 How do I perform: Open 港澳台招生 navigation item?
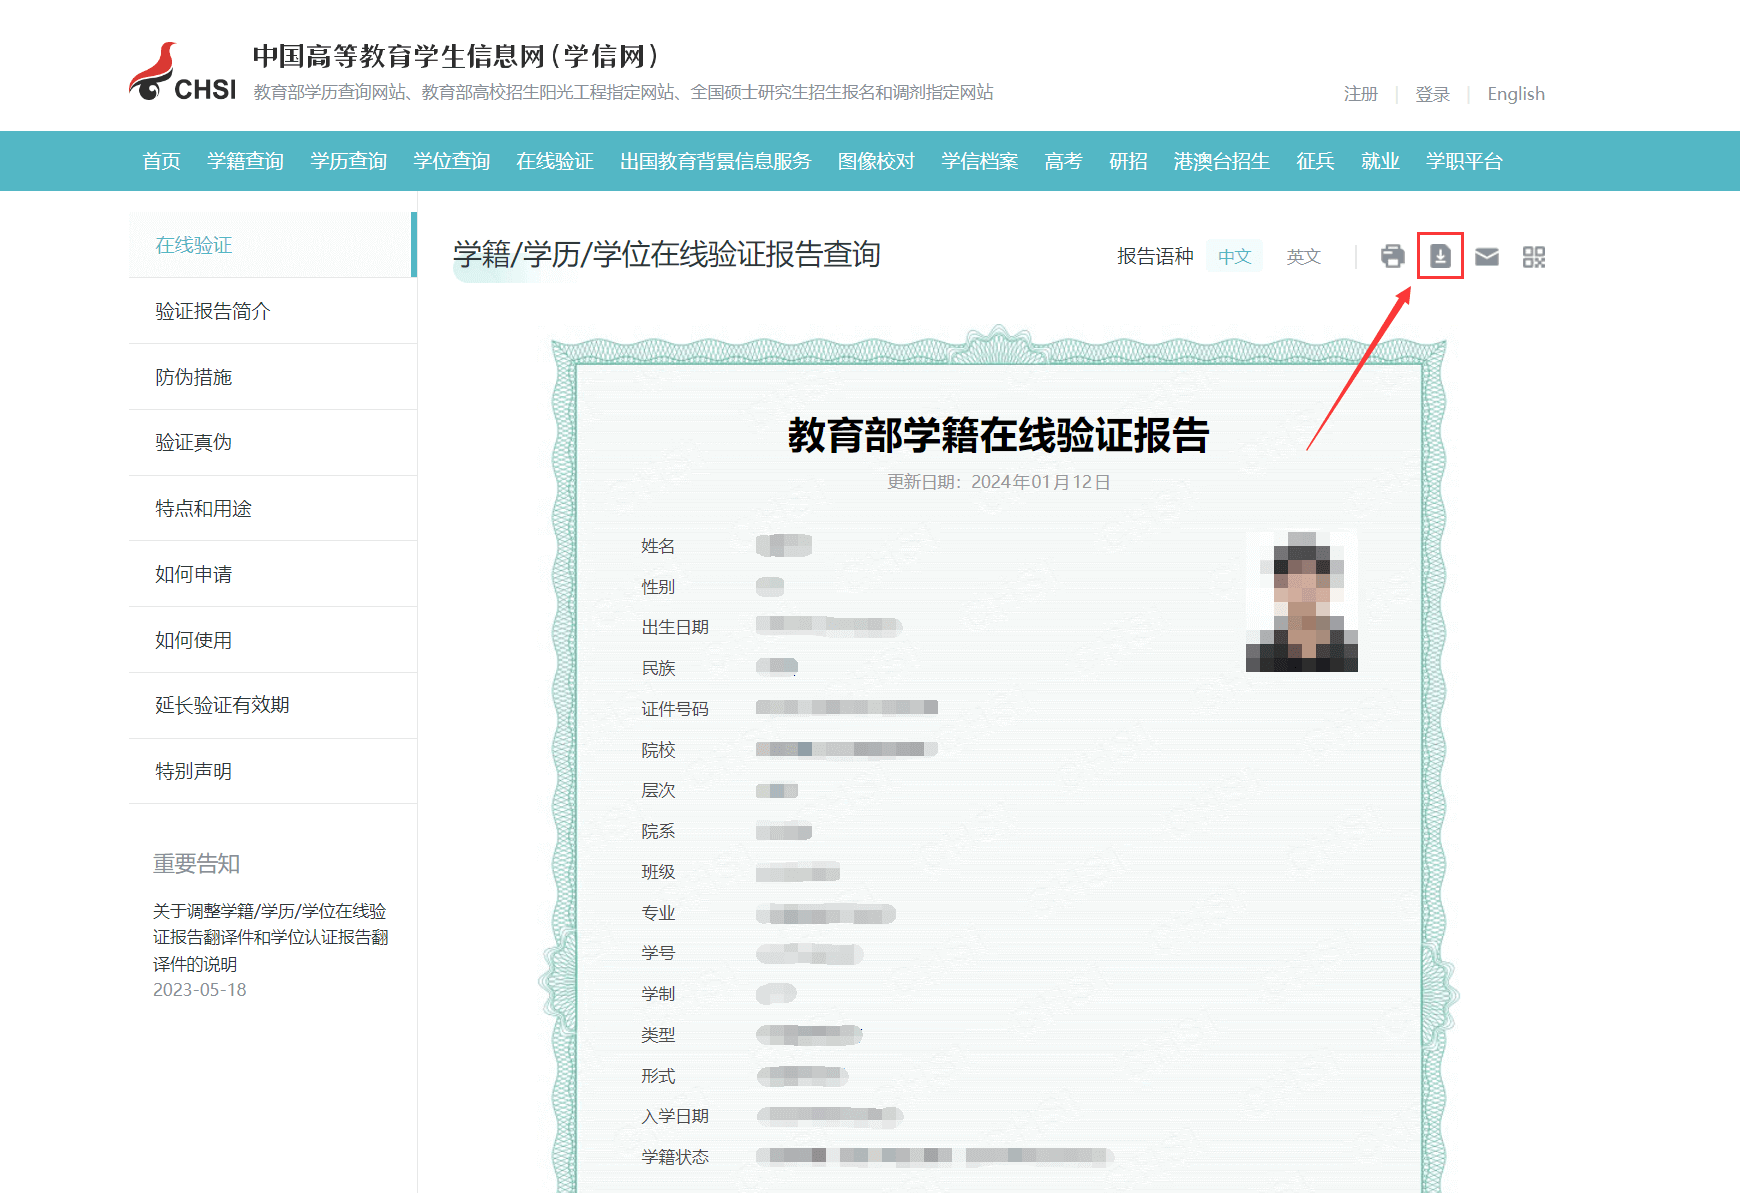(x=1221, y=161)
